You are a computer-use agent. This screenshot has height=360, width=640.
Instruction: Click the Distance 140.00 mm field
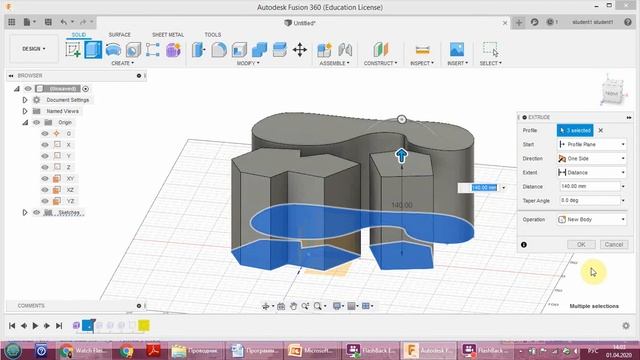point(590,187)
